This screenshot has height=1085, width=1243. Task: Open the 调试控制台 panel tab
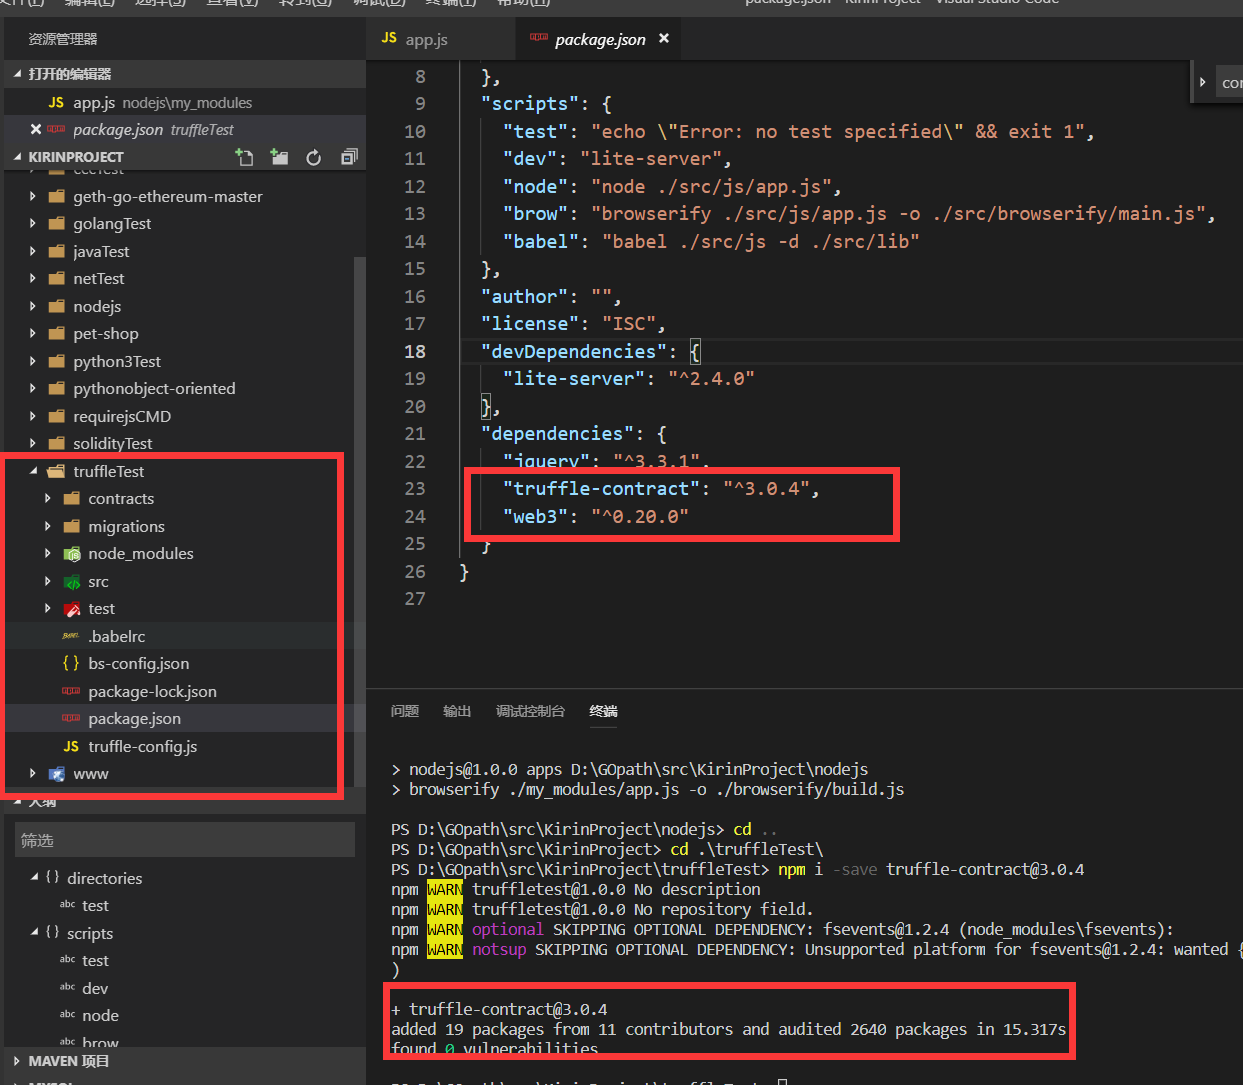click(530, 711)
